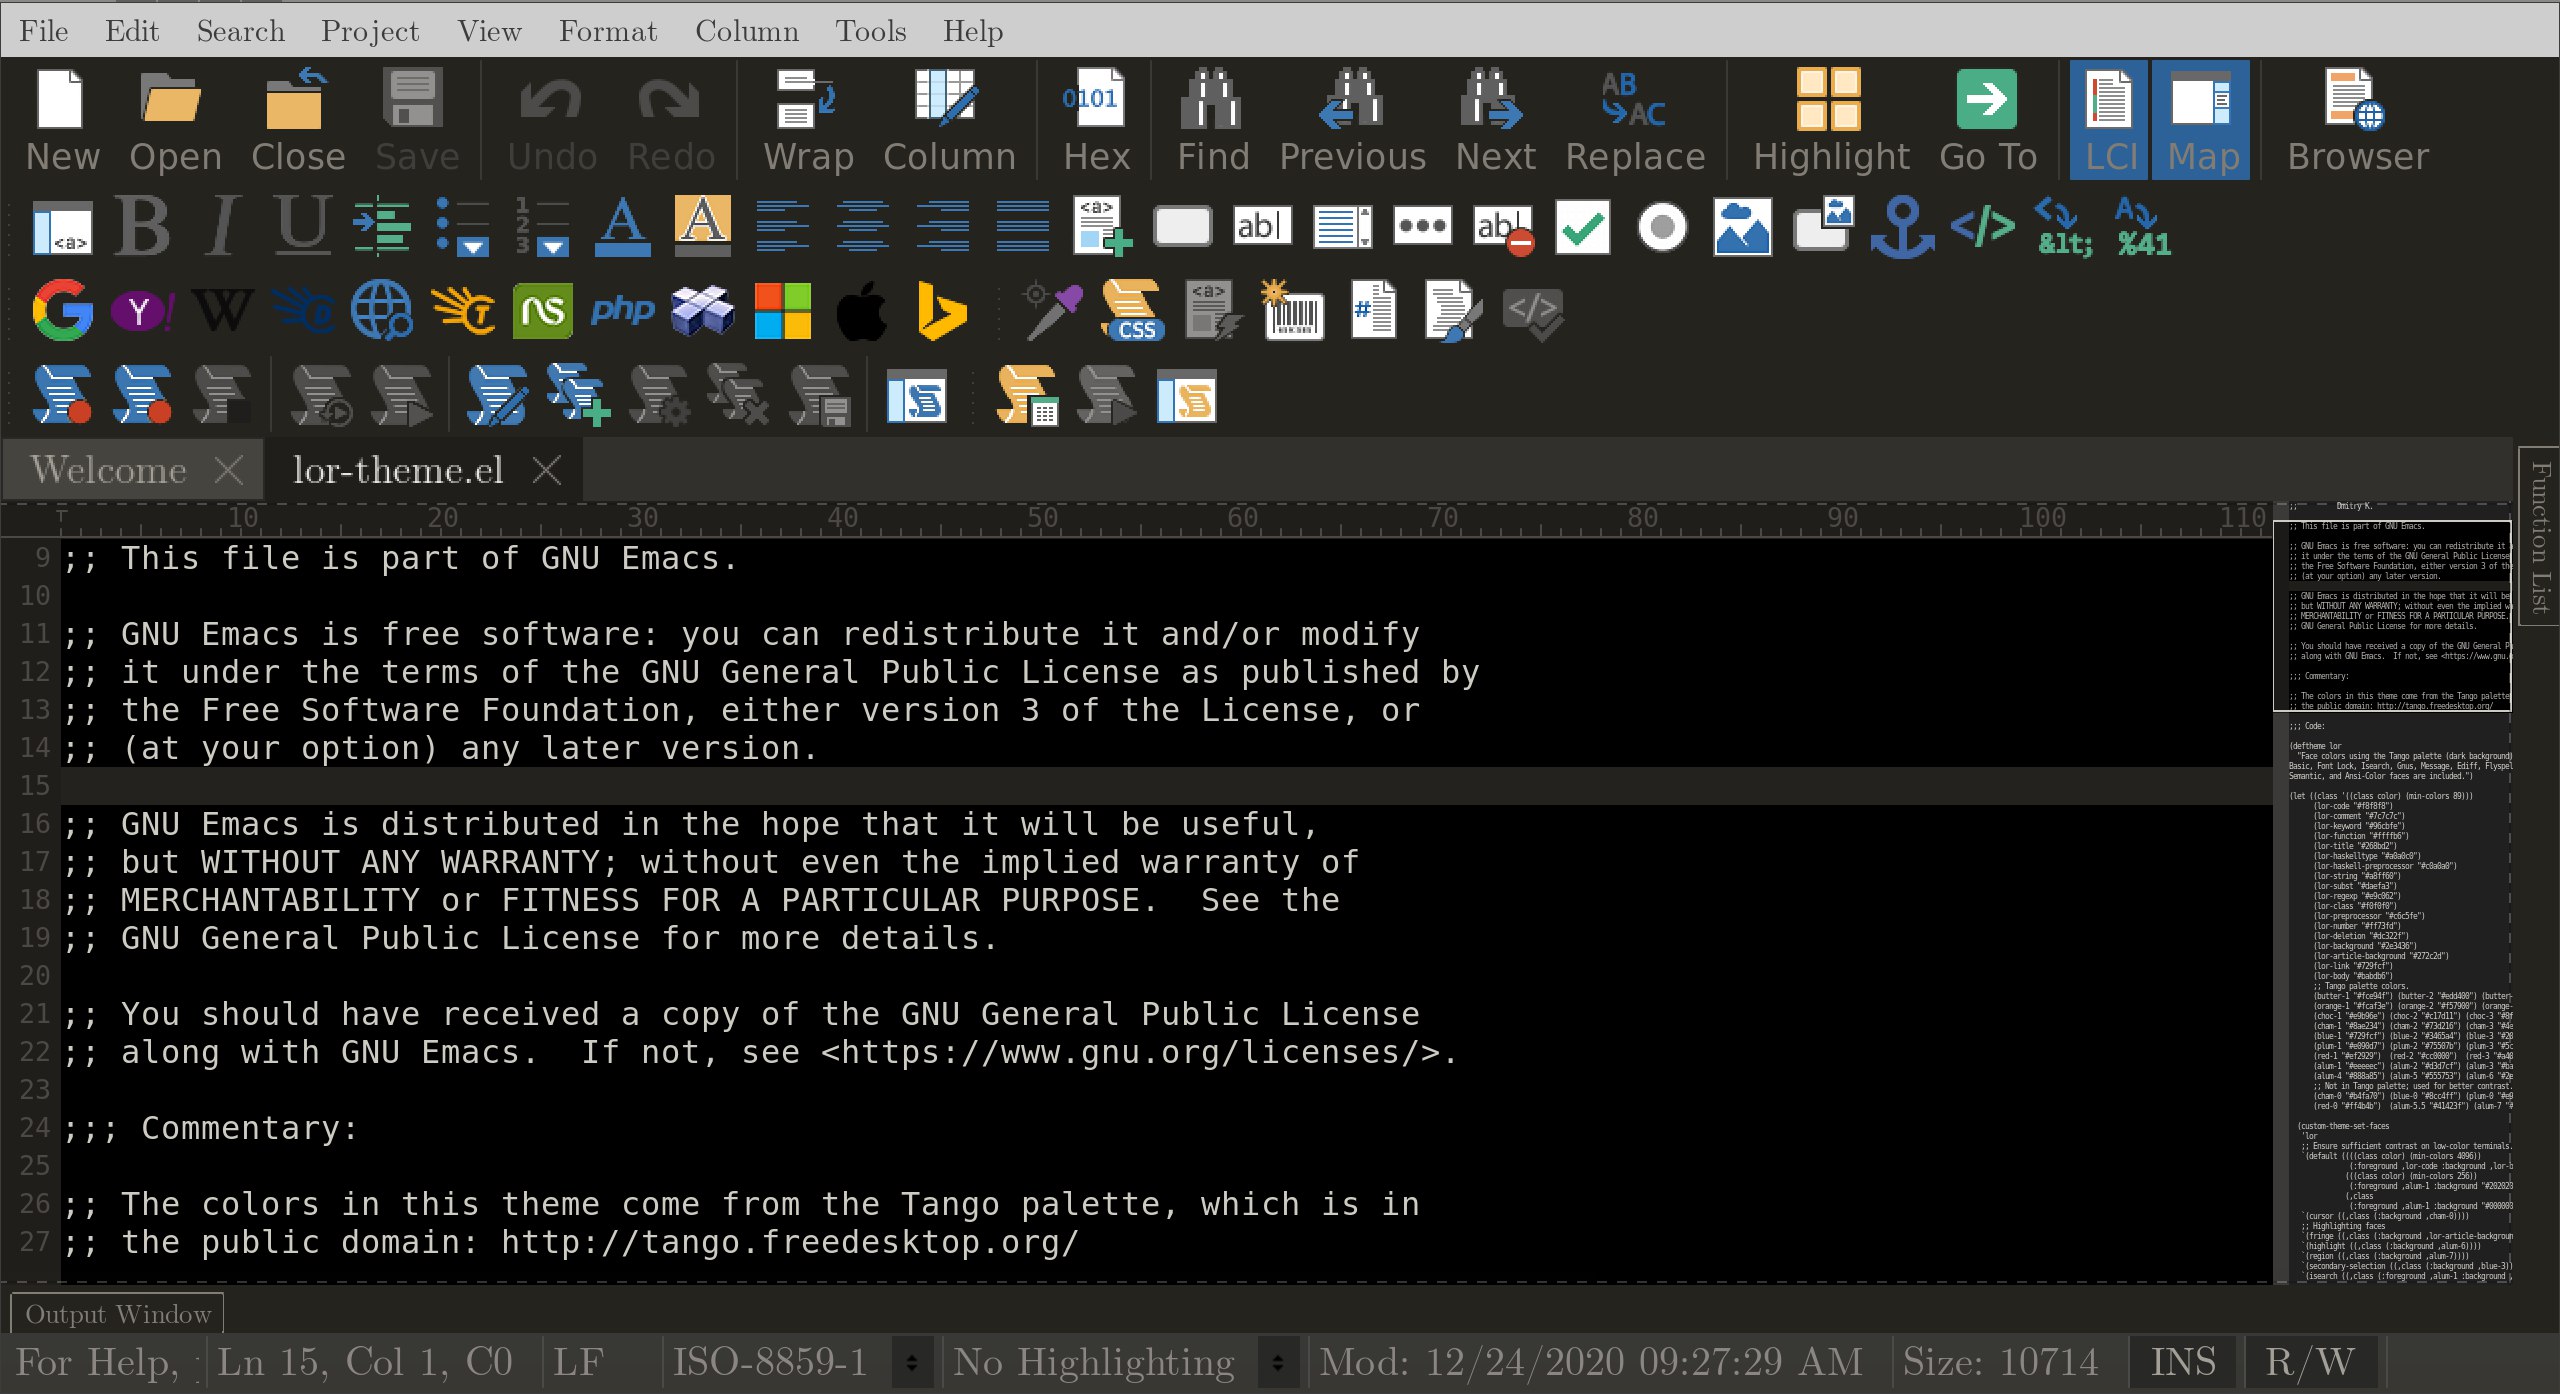The height and width of the screenshot is (1394, 2560).
Task: Open the ISO-8859-1 encoding dropdown
Action: 912,1362
